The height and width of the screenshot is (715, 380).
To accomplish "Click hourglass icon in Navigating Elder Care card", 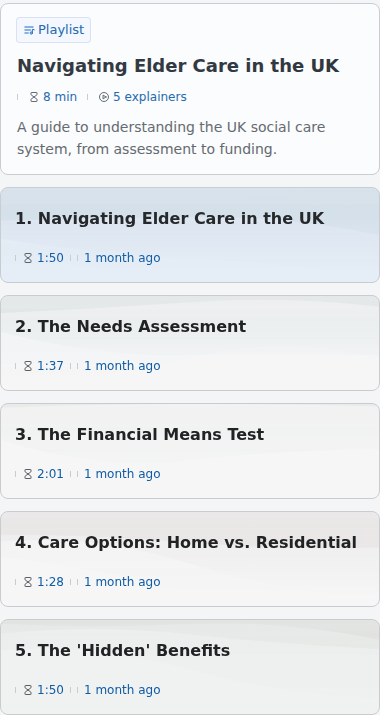I will [x=28, y=258].
